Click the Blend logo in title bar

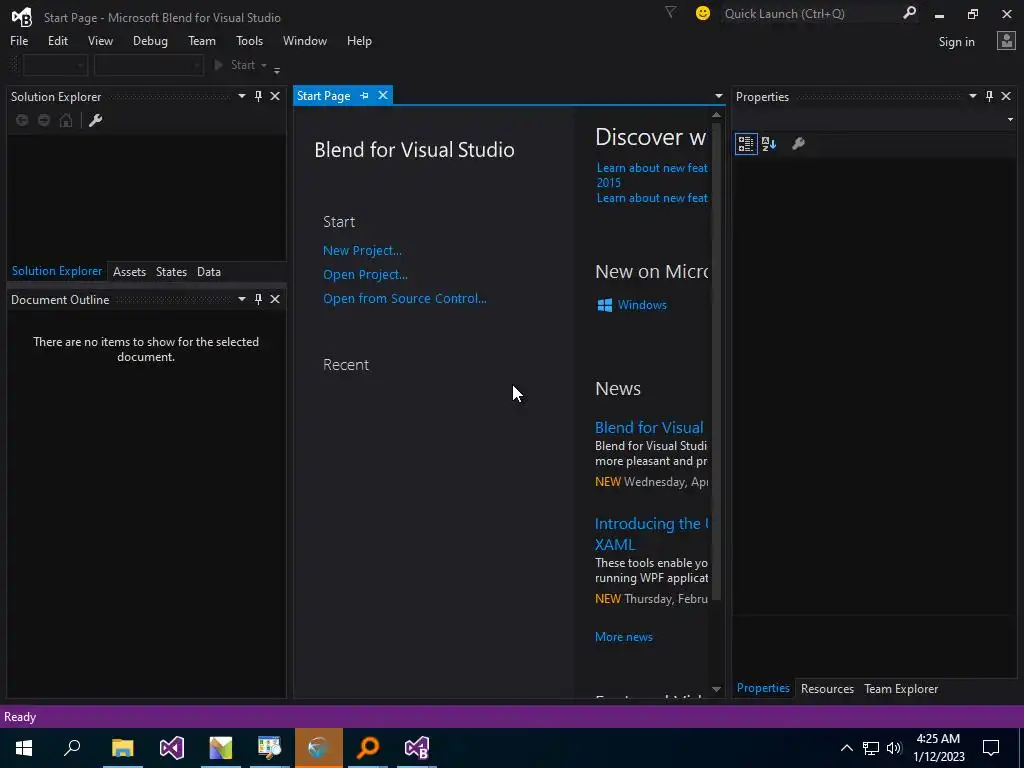(x=22, y=17)
